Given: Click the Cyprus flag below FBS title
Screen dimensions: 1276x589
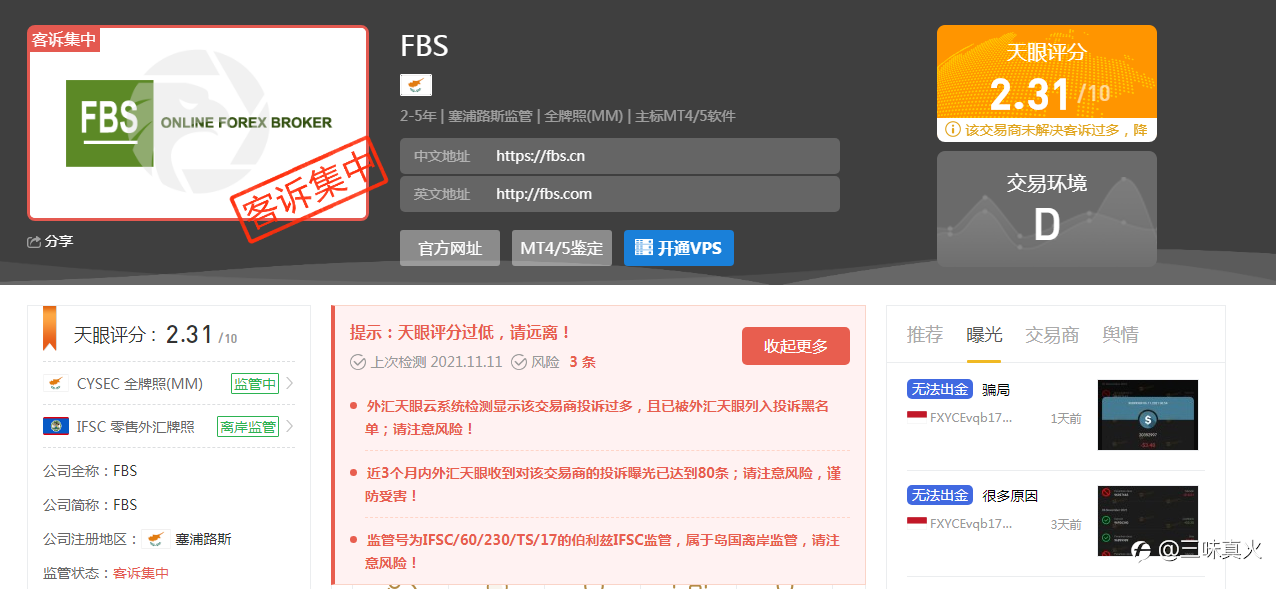Looking at the screenshot, I should 416,85.
